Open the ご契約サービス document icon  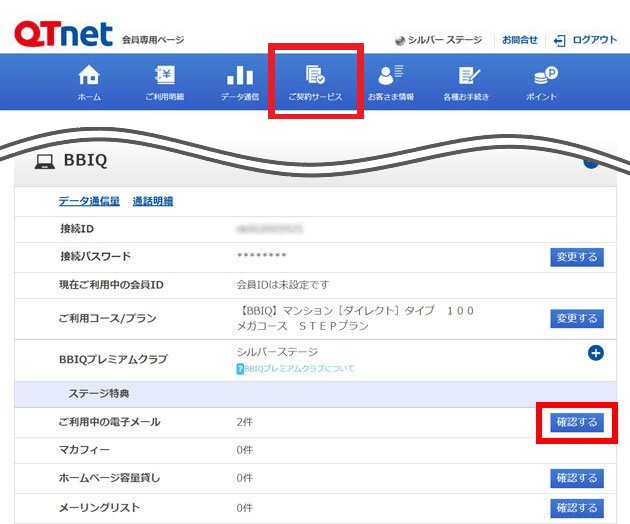pos(315,76)
